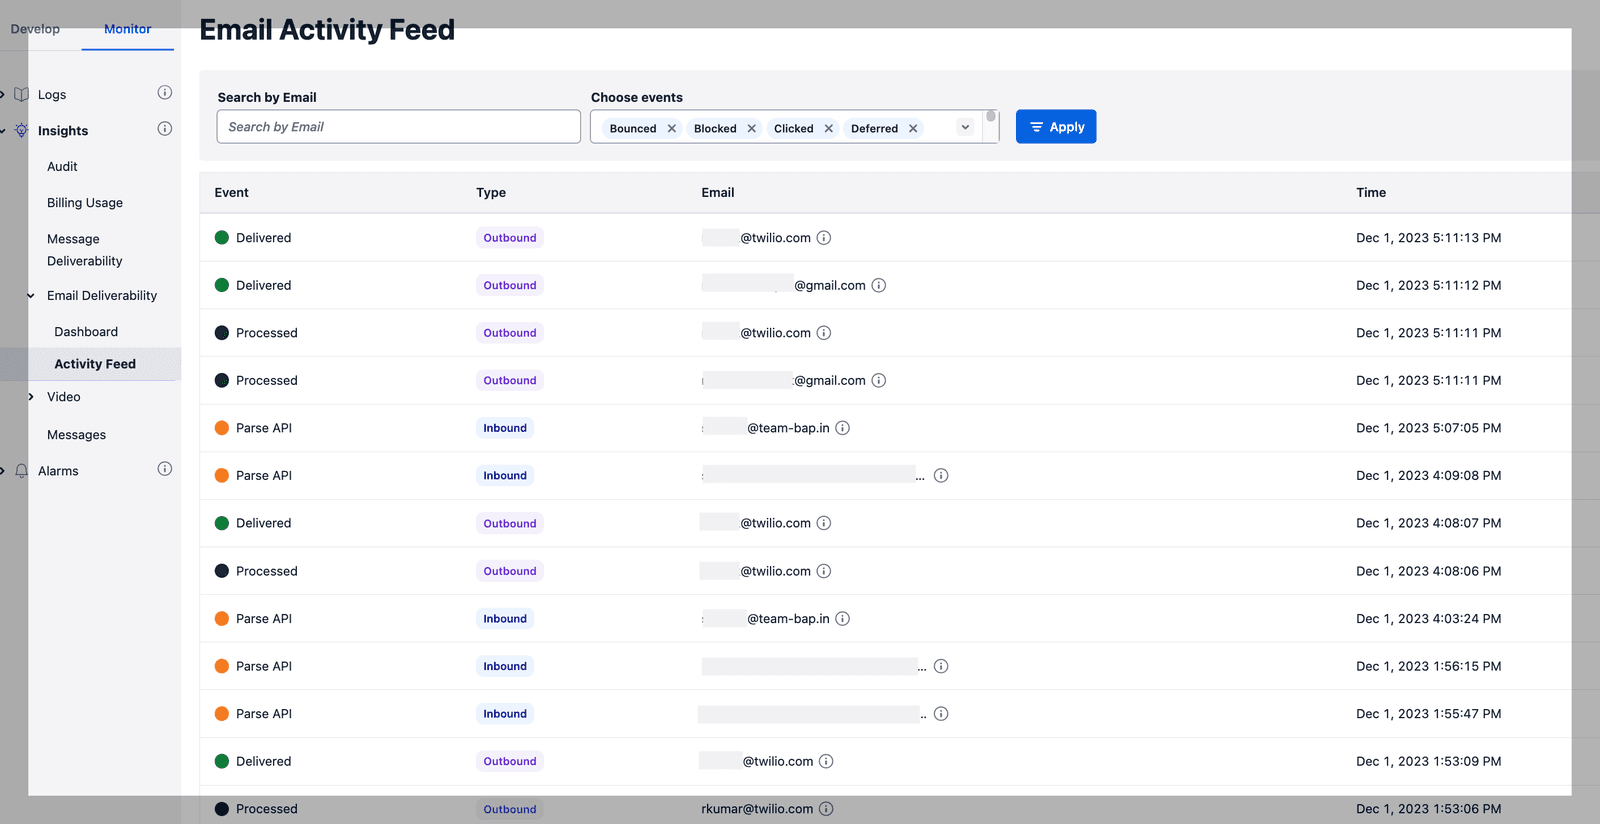Remove the Clicked event filter chip
Image resolution: width=1600 pixels, height=824 pixels.
[x=829, y=129]
